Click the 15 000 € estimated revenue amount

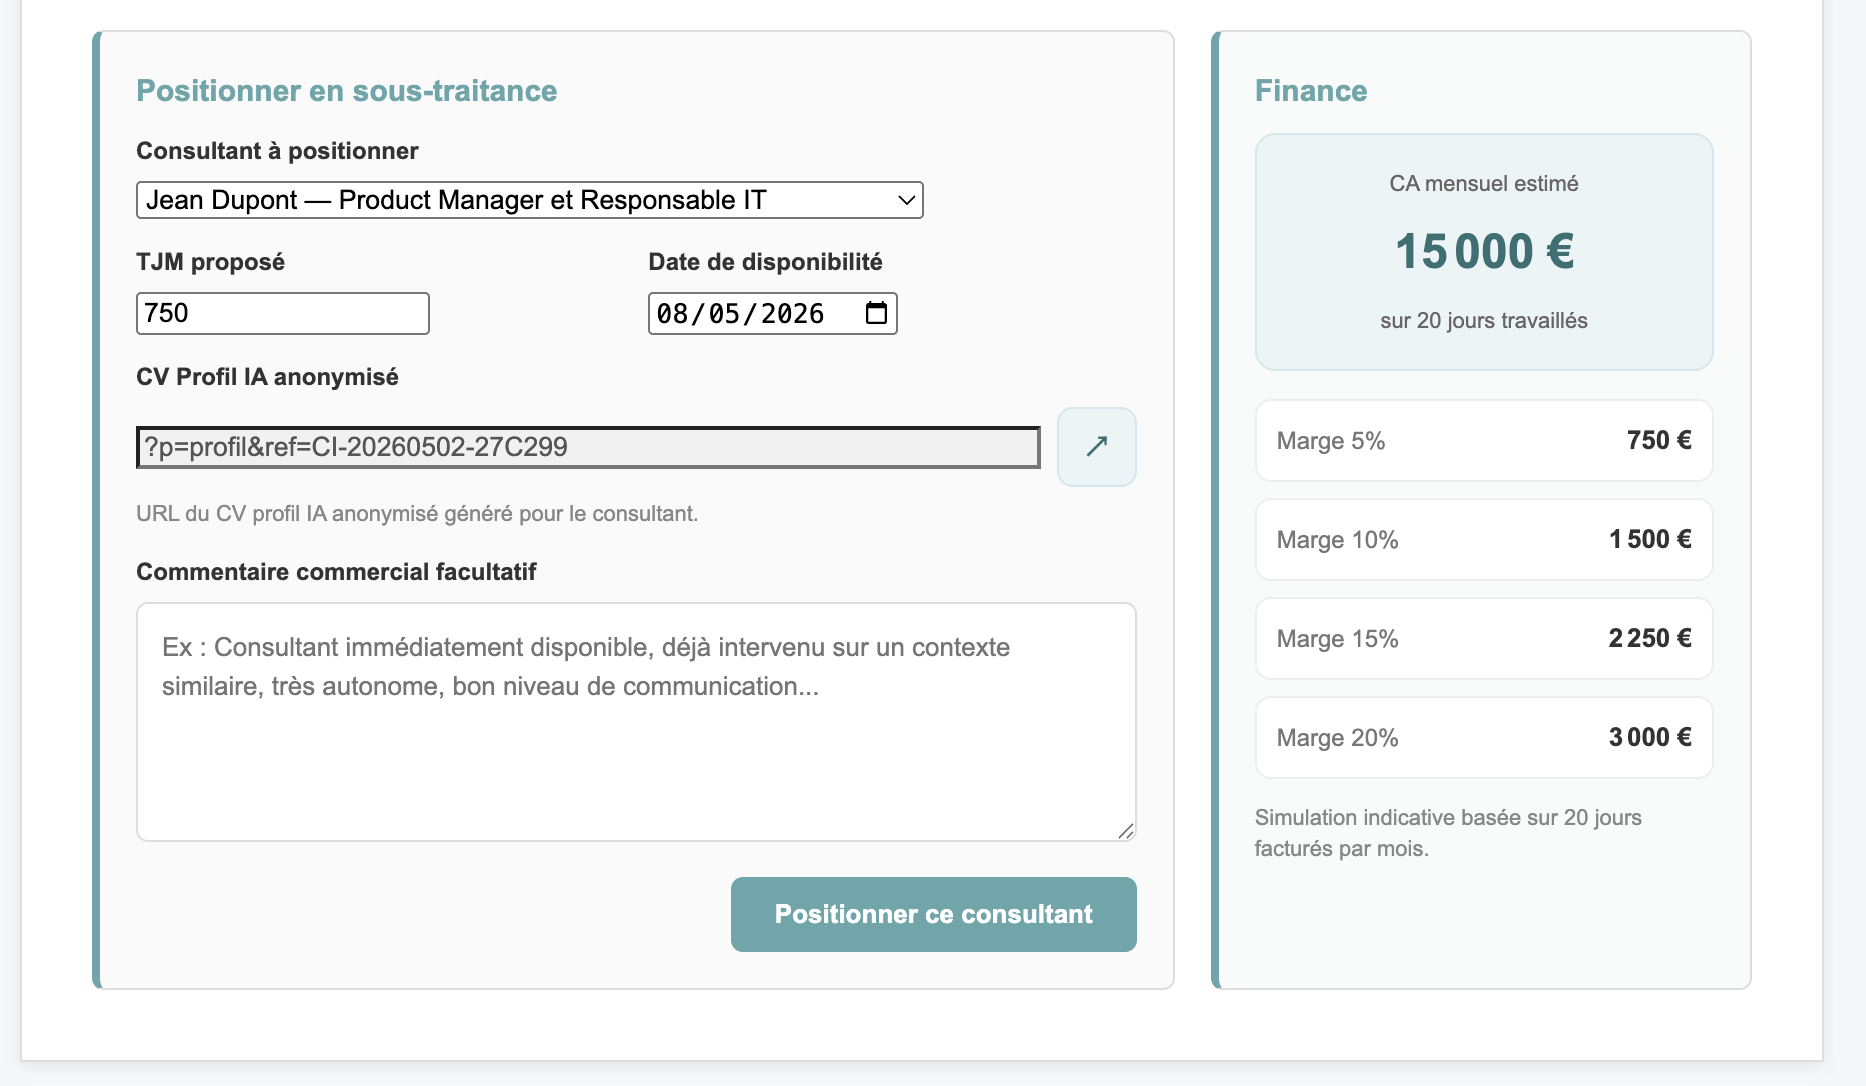point(1484,251)
